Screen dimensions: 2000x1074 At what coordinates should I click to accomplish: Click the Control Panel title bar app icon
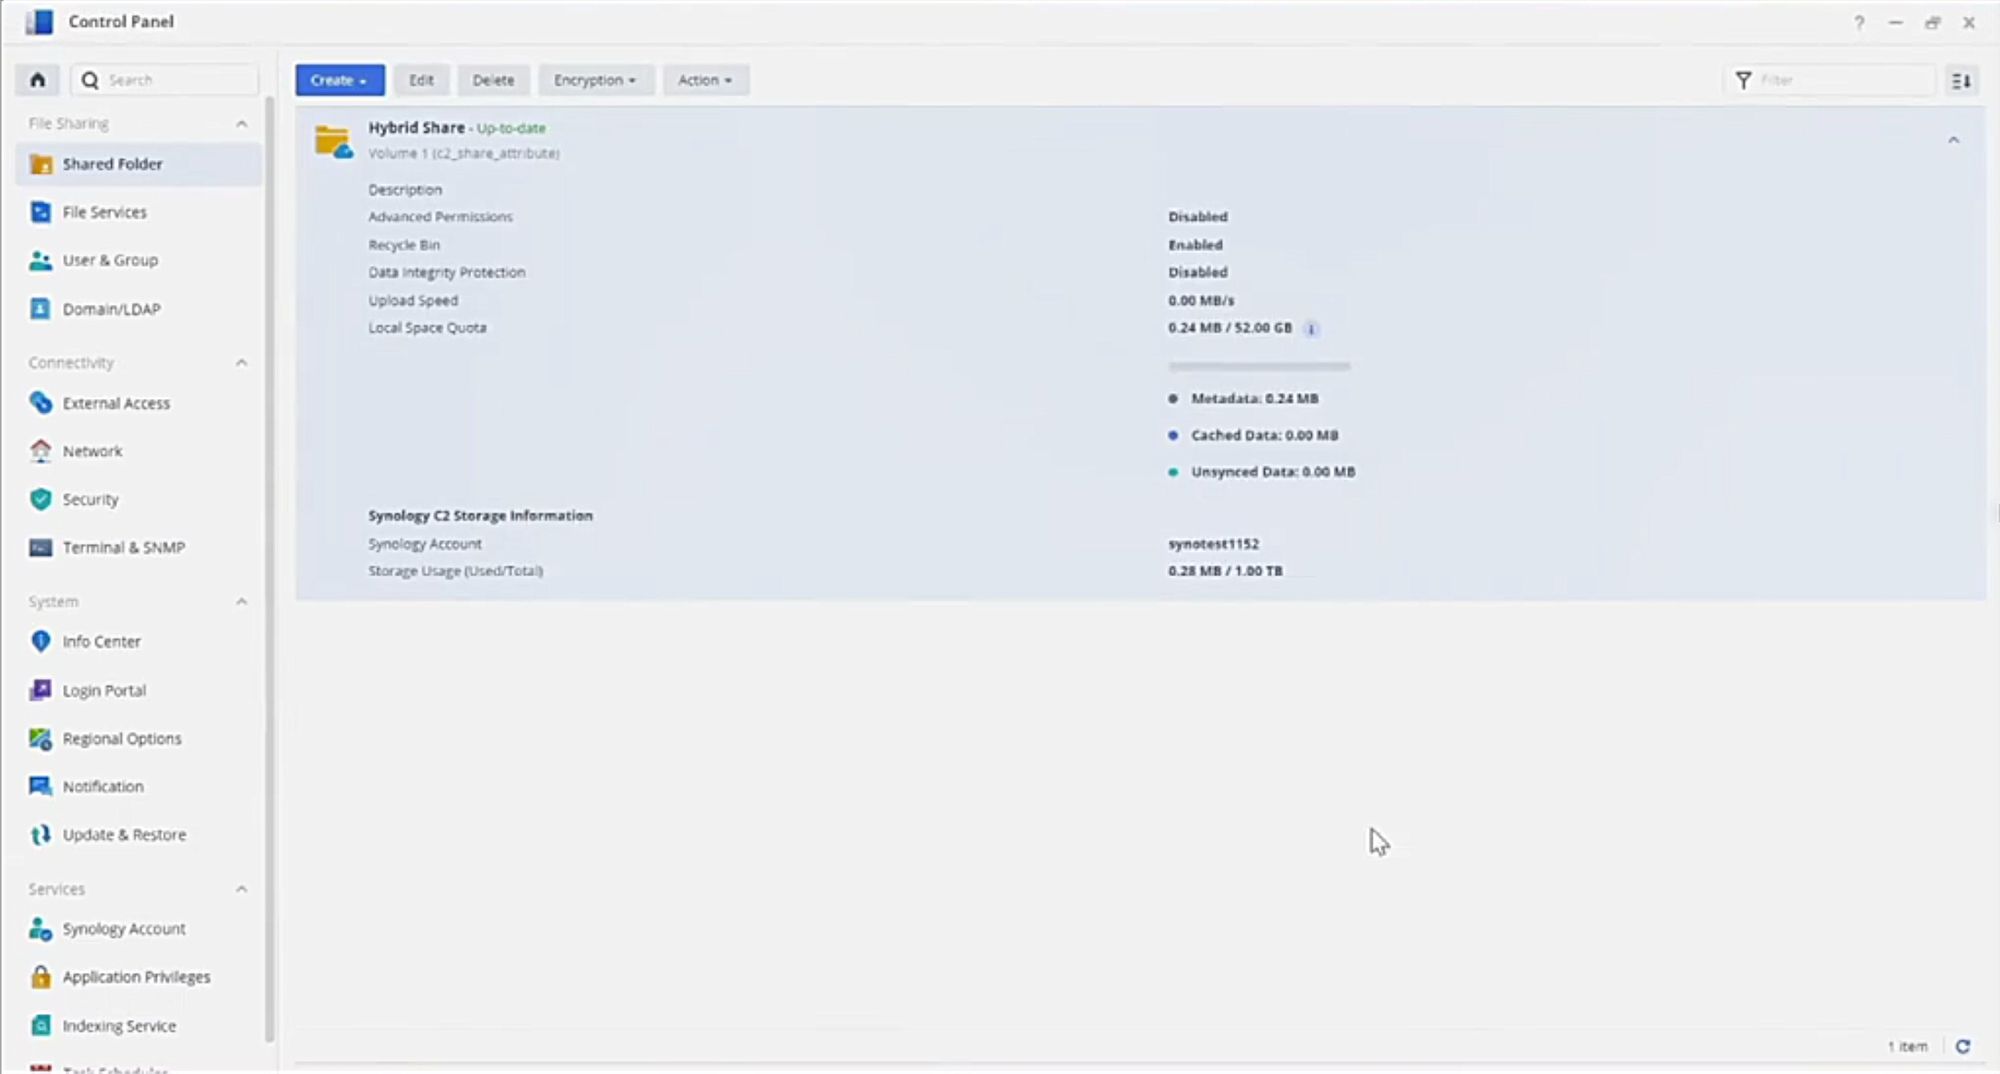[x=39, y=21]
